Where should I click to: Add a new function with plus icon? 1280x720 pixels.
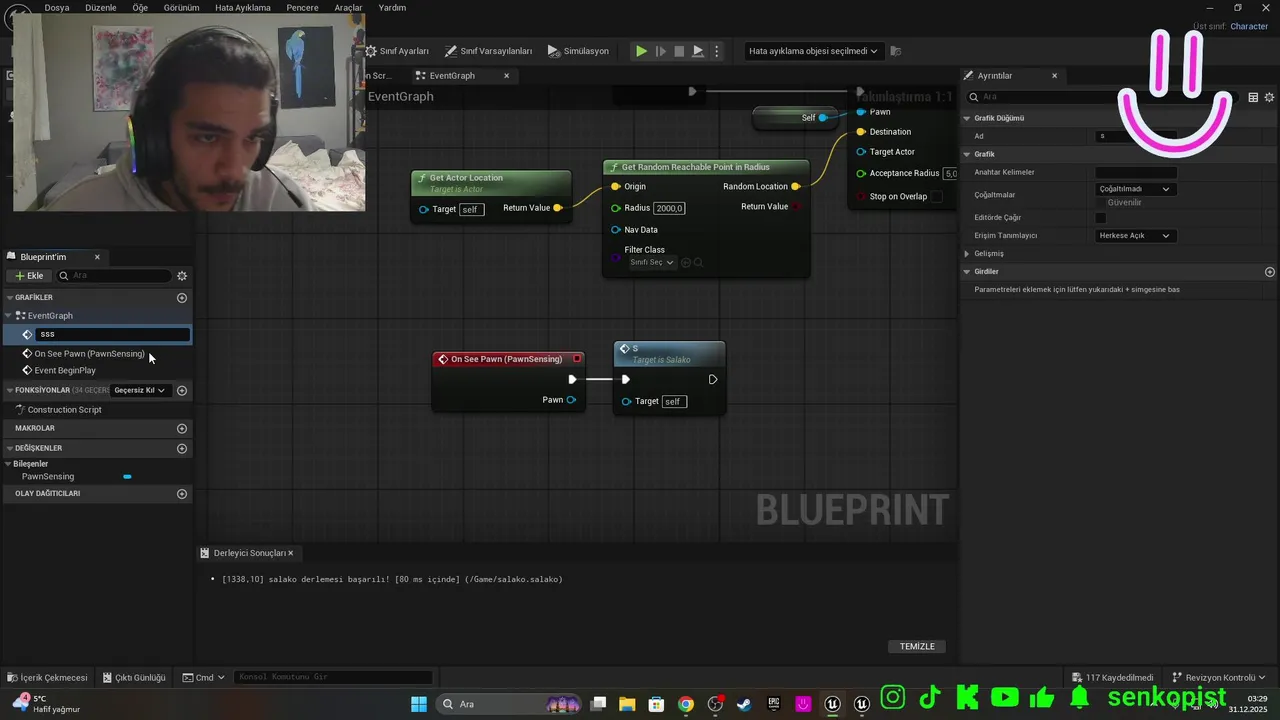tap(182, 390)
